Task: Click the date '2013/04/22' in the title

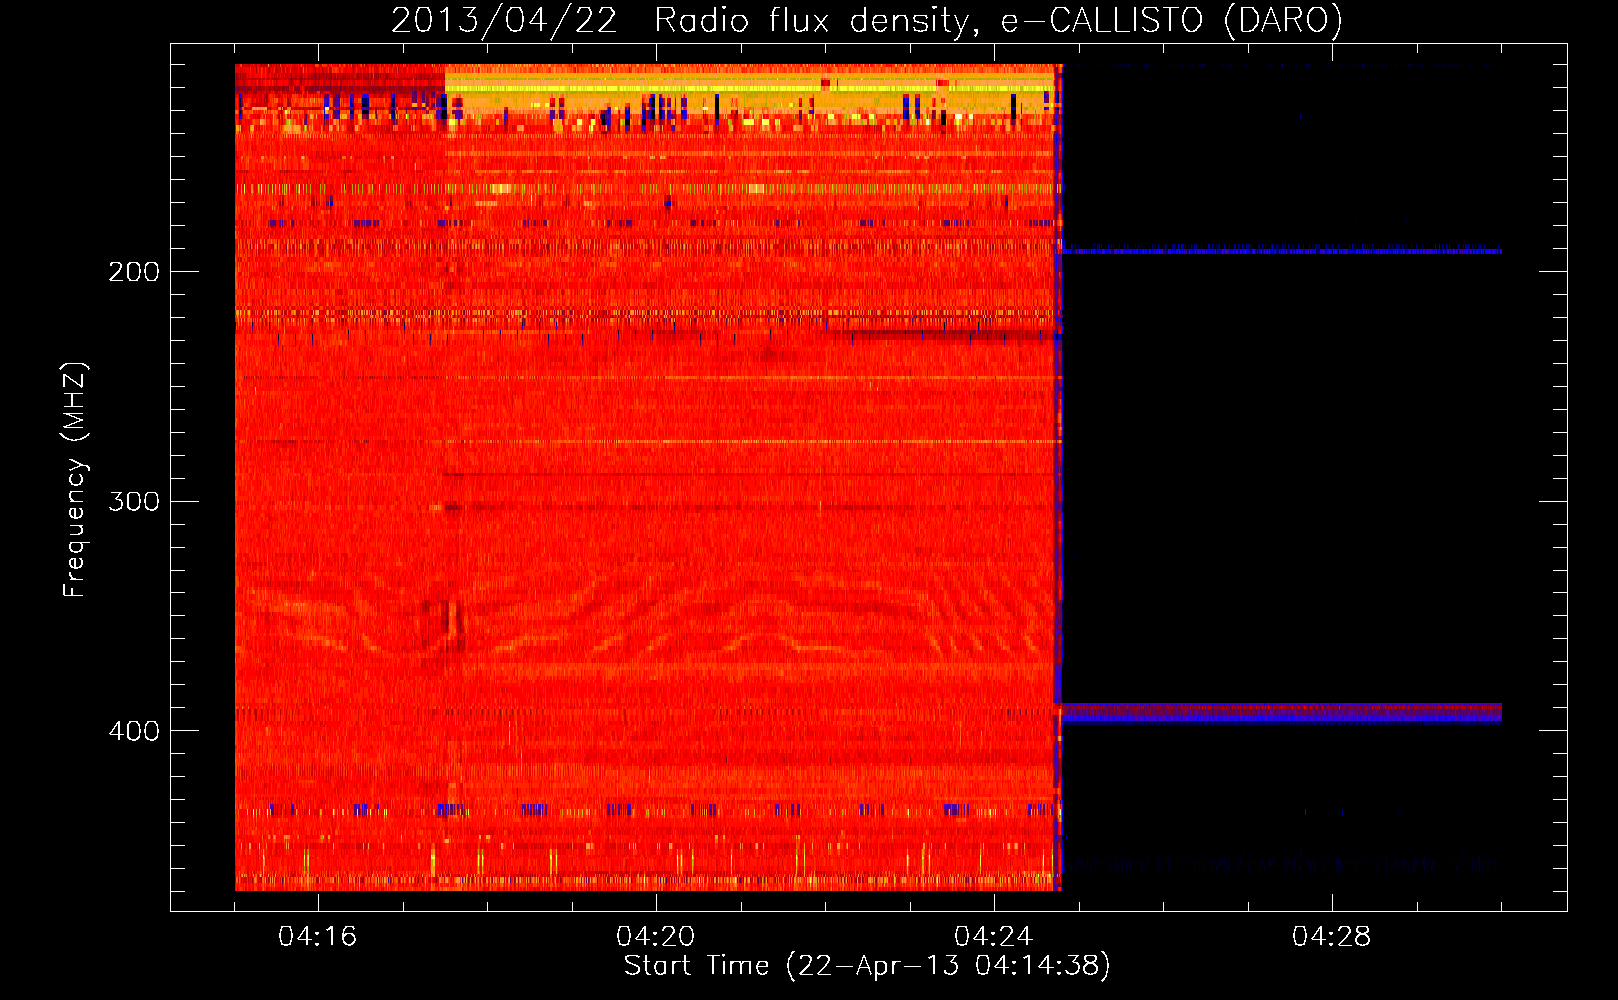Action: click(x=504, y=21)
